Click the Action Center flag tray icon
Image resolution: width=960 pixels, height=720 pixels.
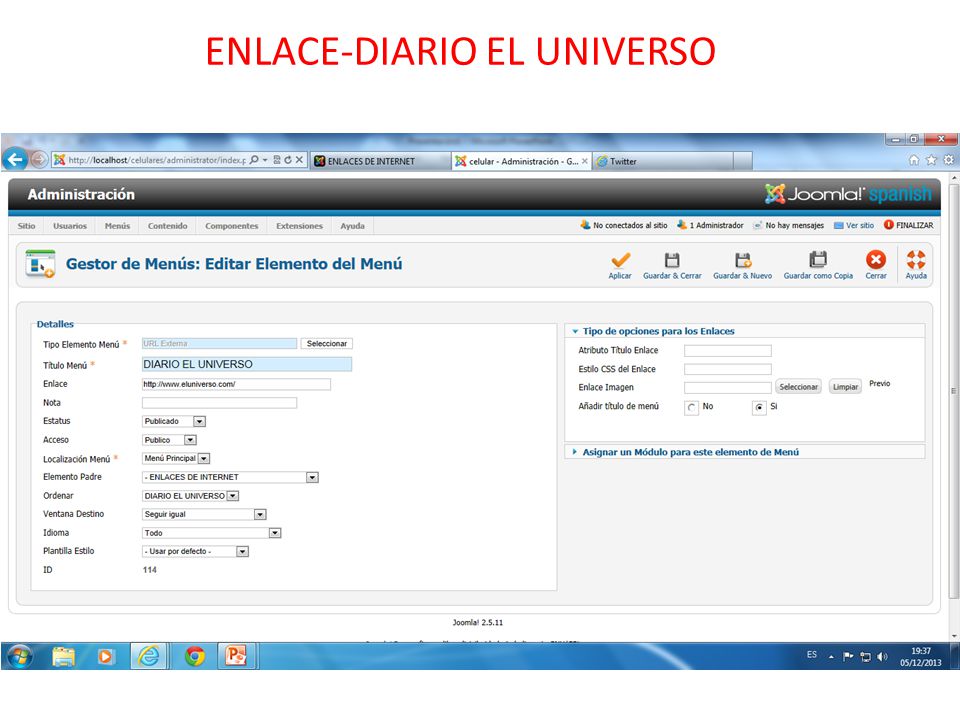[x=848, y=657]
